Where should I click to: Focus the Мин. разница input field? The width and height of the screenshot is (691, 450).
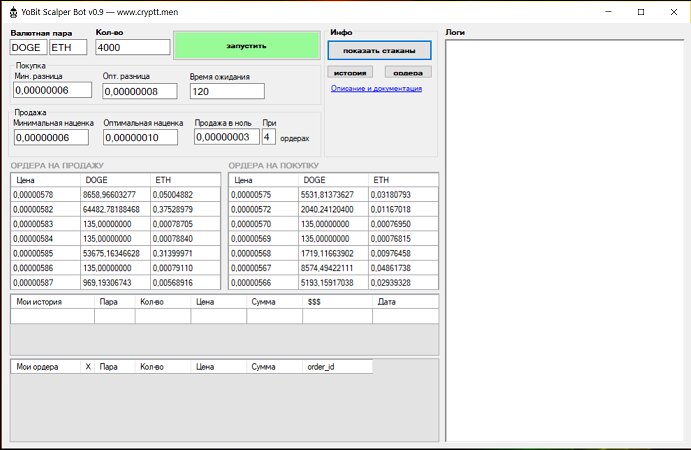(x=52, y=91)
